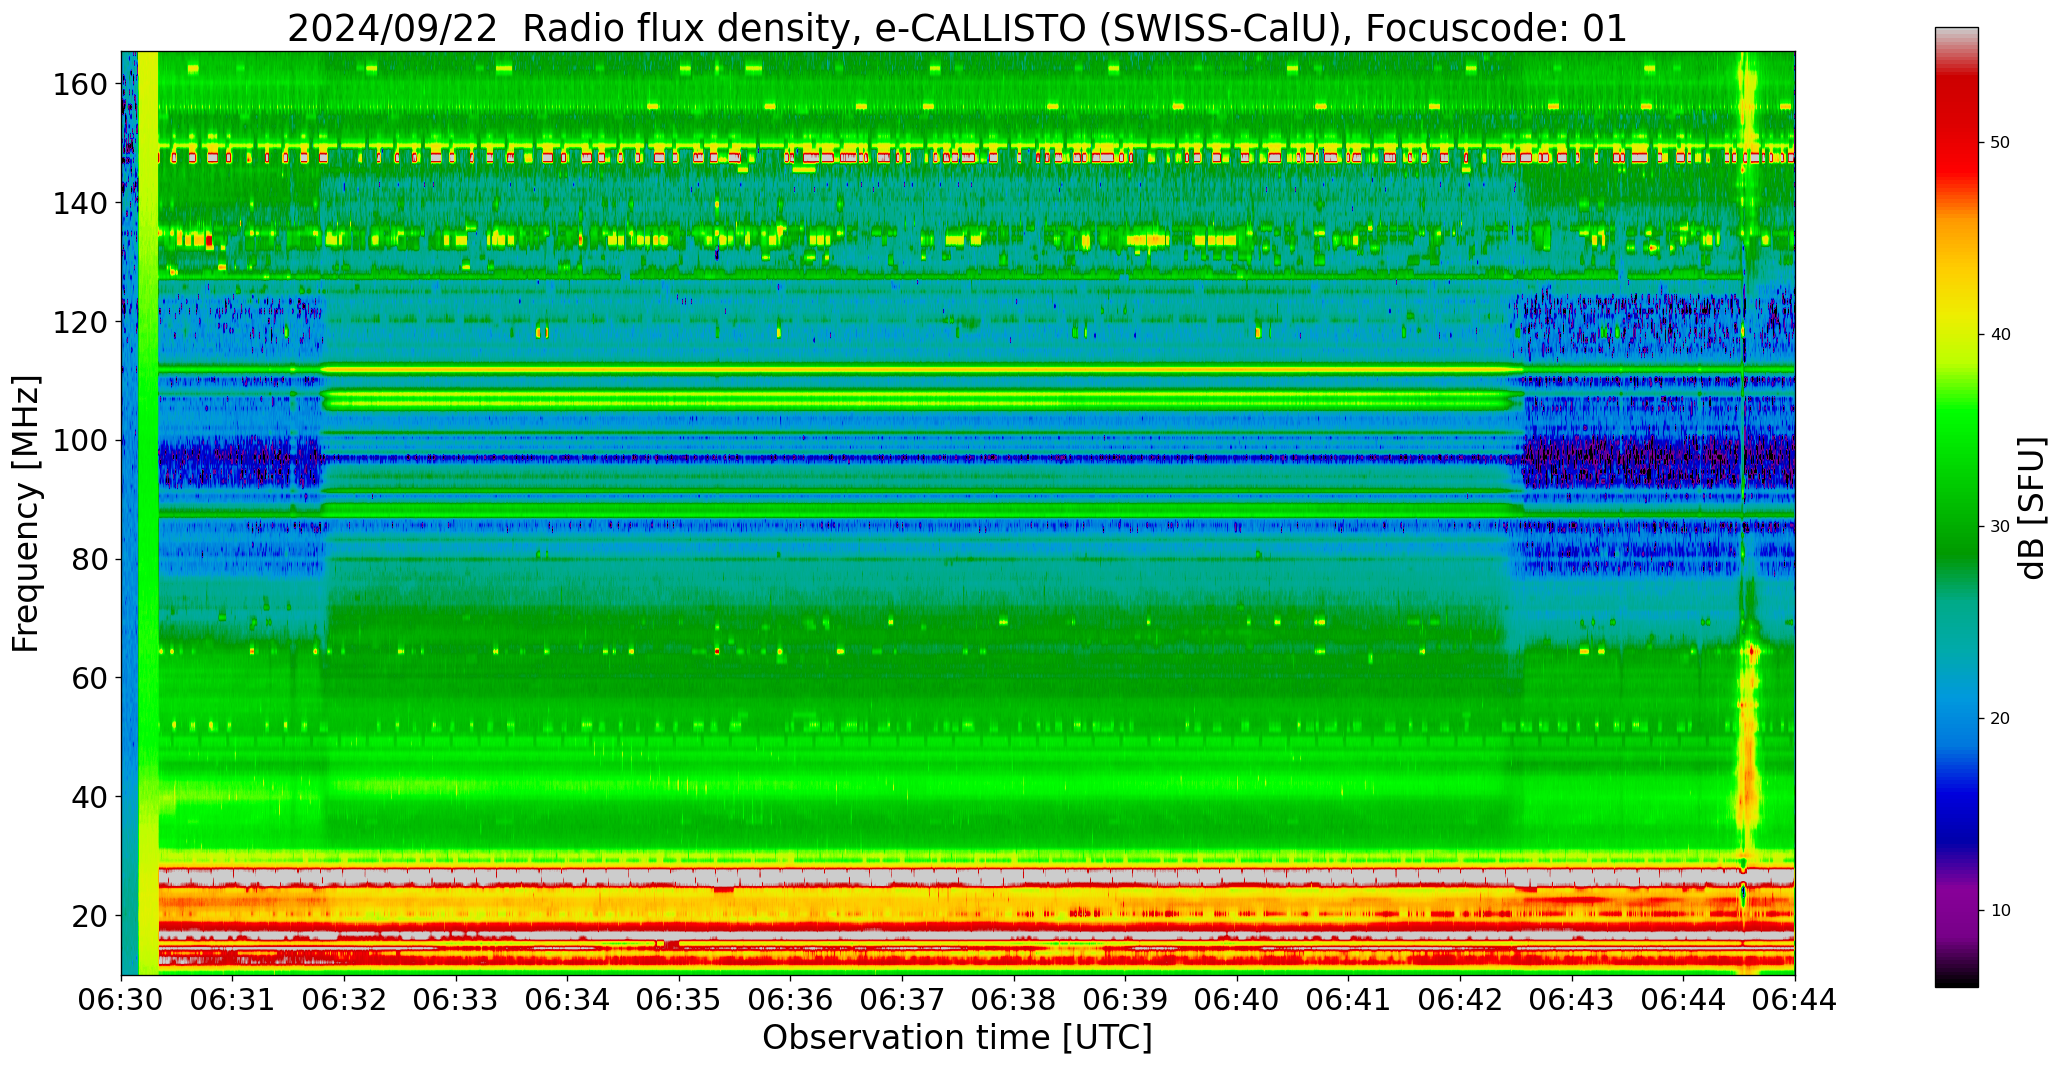Click the 06:31 time tick label
The width and height of the screenshot is (2062, 1067).
tap(233, 1000)
